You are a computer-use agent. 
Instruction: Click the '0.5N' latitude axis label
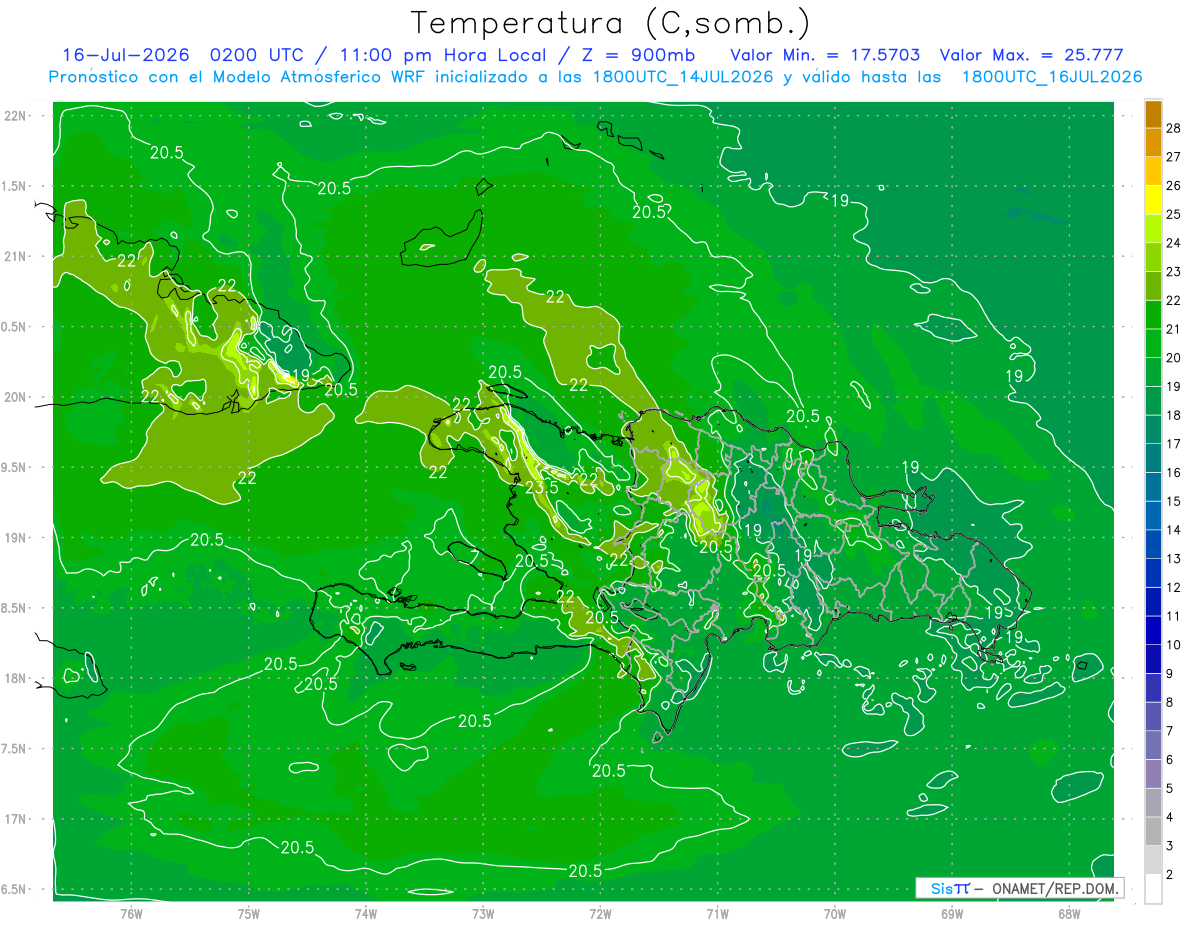[15, 327]
